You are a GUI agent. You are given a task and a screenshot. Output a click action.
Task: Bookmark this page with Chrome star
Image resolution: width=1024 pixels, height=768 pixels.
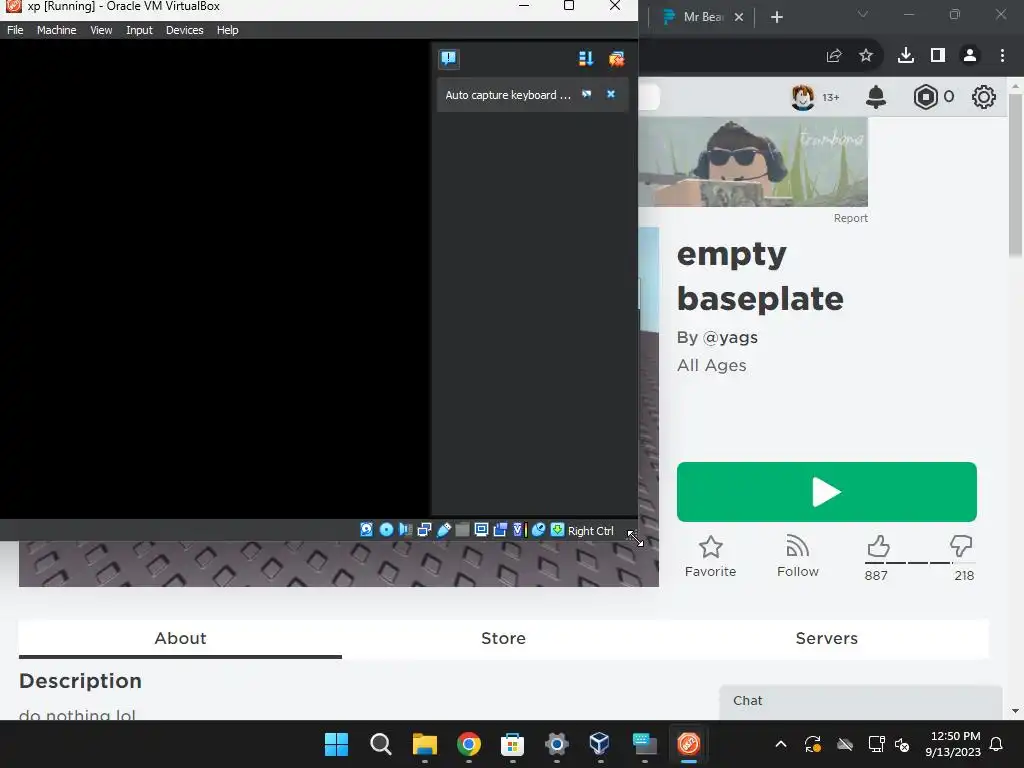(866, 56)
